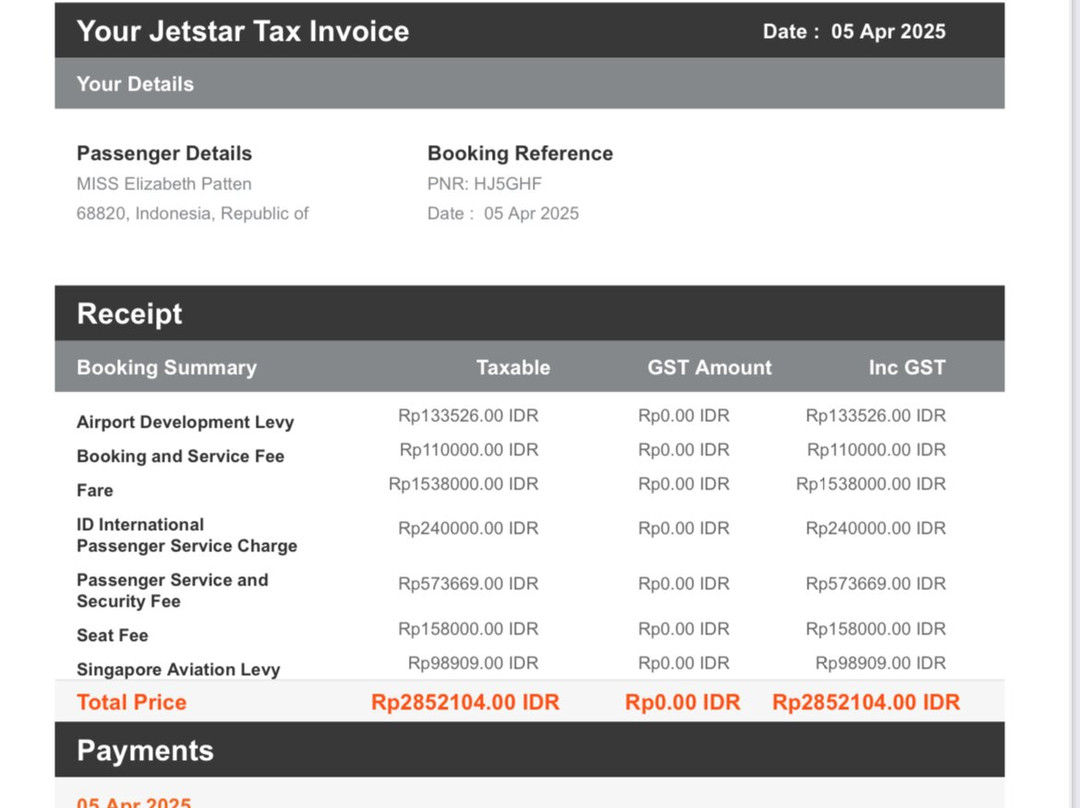Click the "Inc GST" column header
The height and width of the screenshot is (808, 1080).
(906, 367)
